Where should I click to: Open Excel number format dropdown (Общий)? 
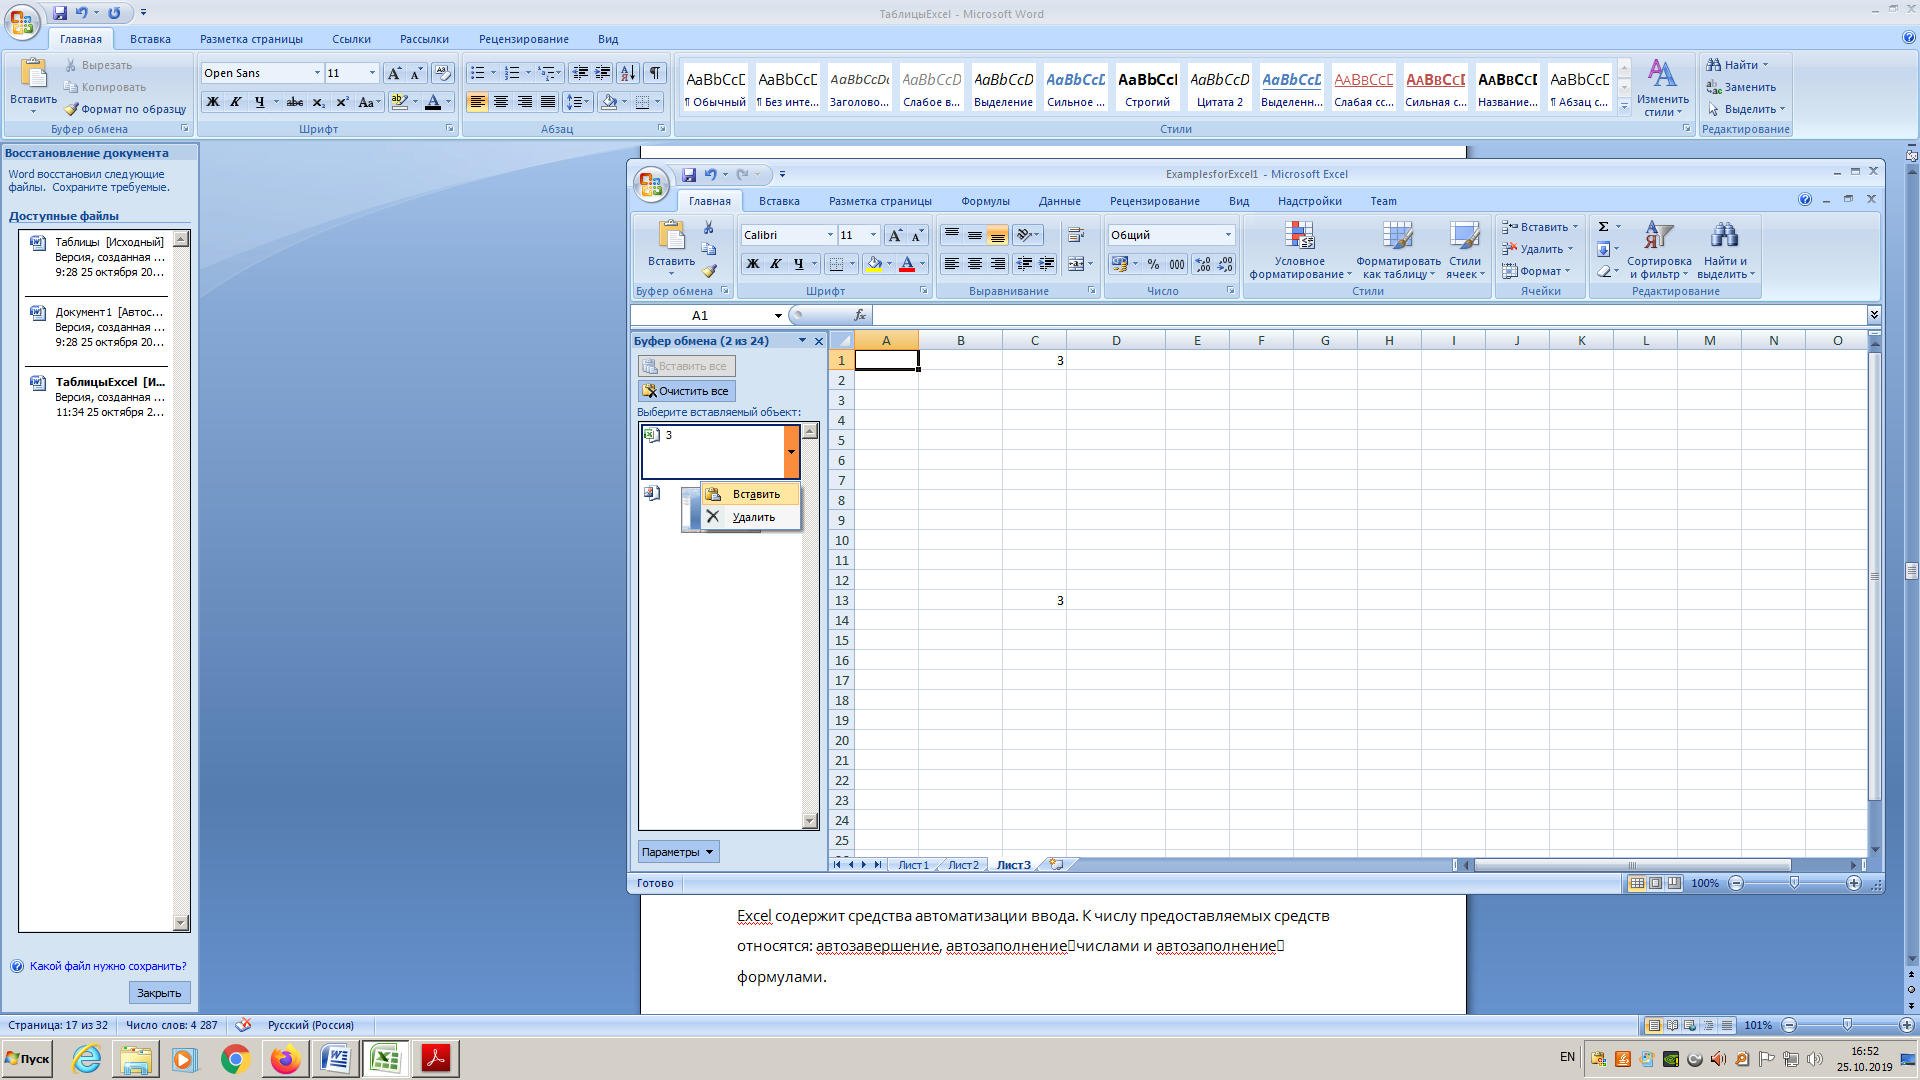[1228, 235]
